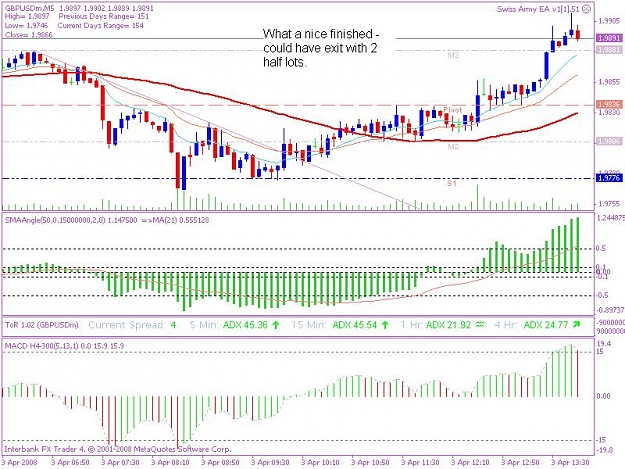625x469 pixels.
Task: Select the S1 level label
Action: pyautogui.click(x=451, y=184)
